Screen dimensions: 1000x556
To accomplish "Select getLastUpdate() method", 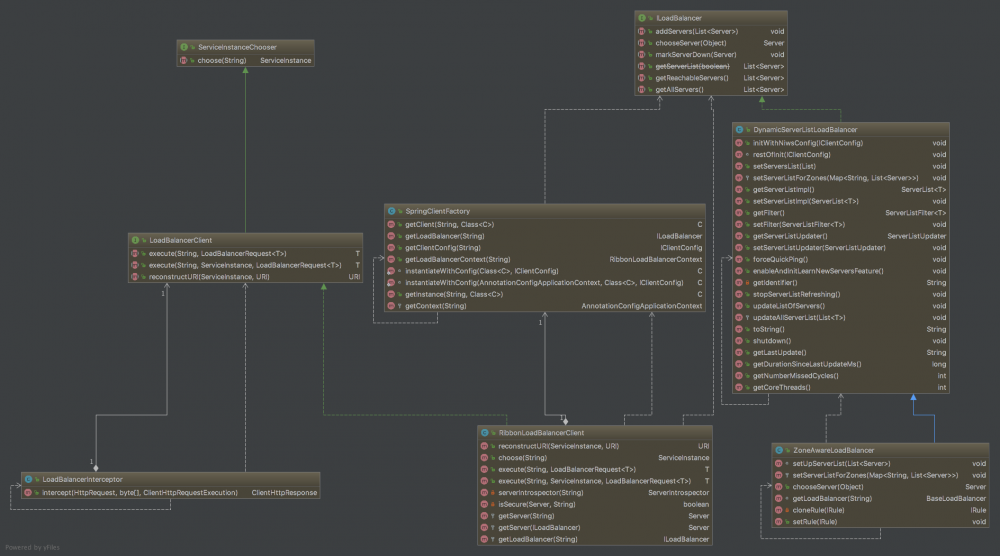I will pyautogui.click(x=841, y=353).
